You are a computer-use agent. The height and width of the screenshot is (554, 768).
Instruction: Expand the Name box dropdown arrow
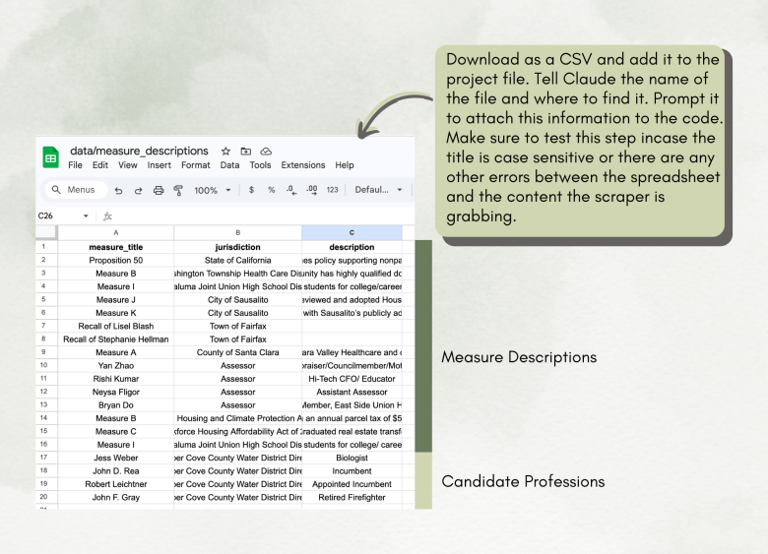point(86,216)
